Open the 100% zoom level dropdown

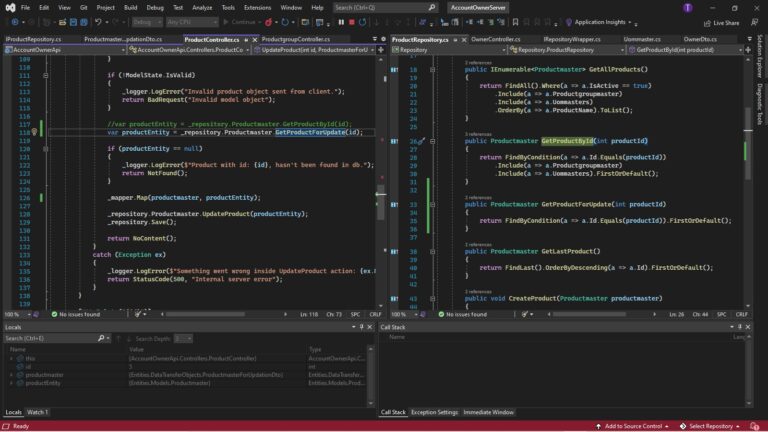(x=14, y=314)
